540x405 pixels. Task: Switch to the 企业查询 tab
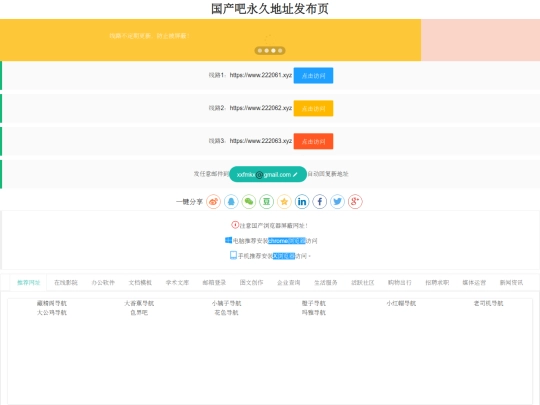tap(289, 283)
